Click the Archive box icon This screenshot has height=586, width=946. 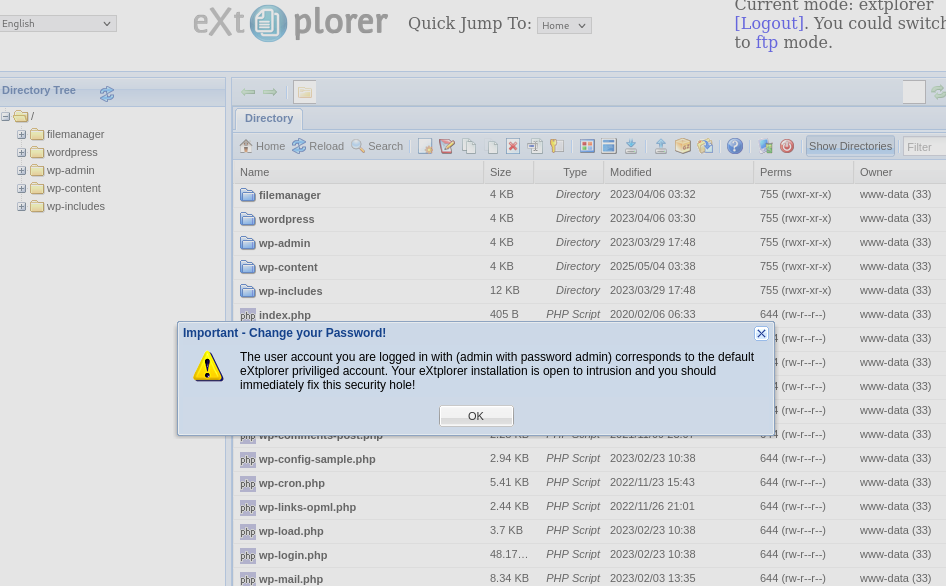tap(682, 147)
